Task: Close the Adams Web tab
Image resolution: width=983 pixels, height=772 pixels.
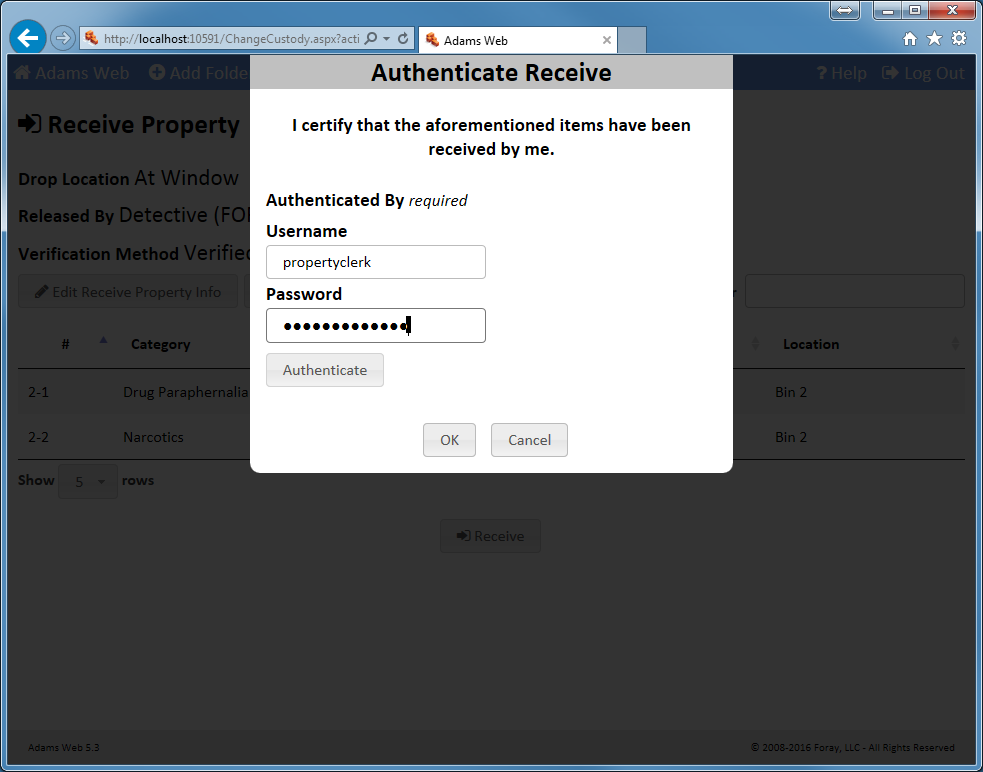Action: 606,41
